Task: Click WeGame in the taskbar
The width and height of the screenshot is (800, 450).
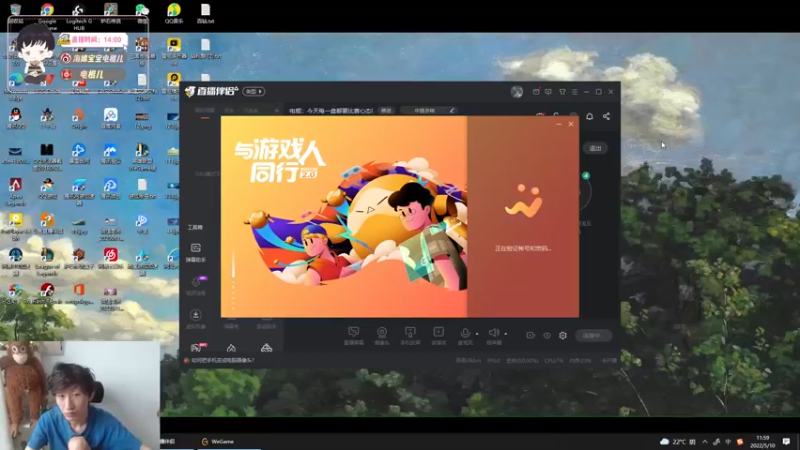Action: click(218, 442)
